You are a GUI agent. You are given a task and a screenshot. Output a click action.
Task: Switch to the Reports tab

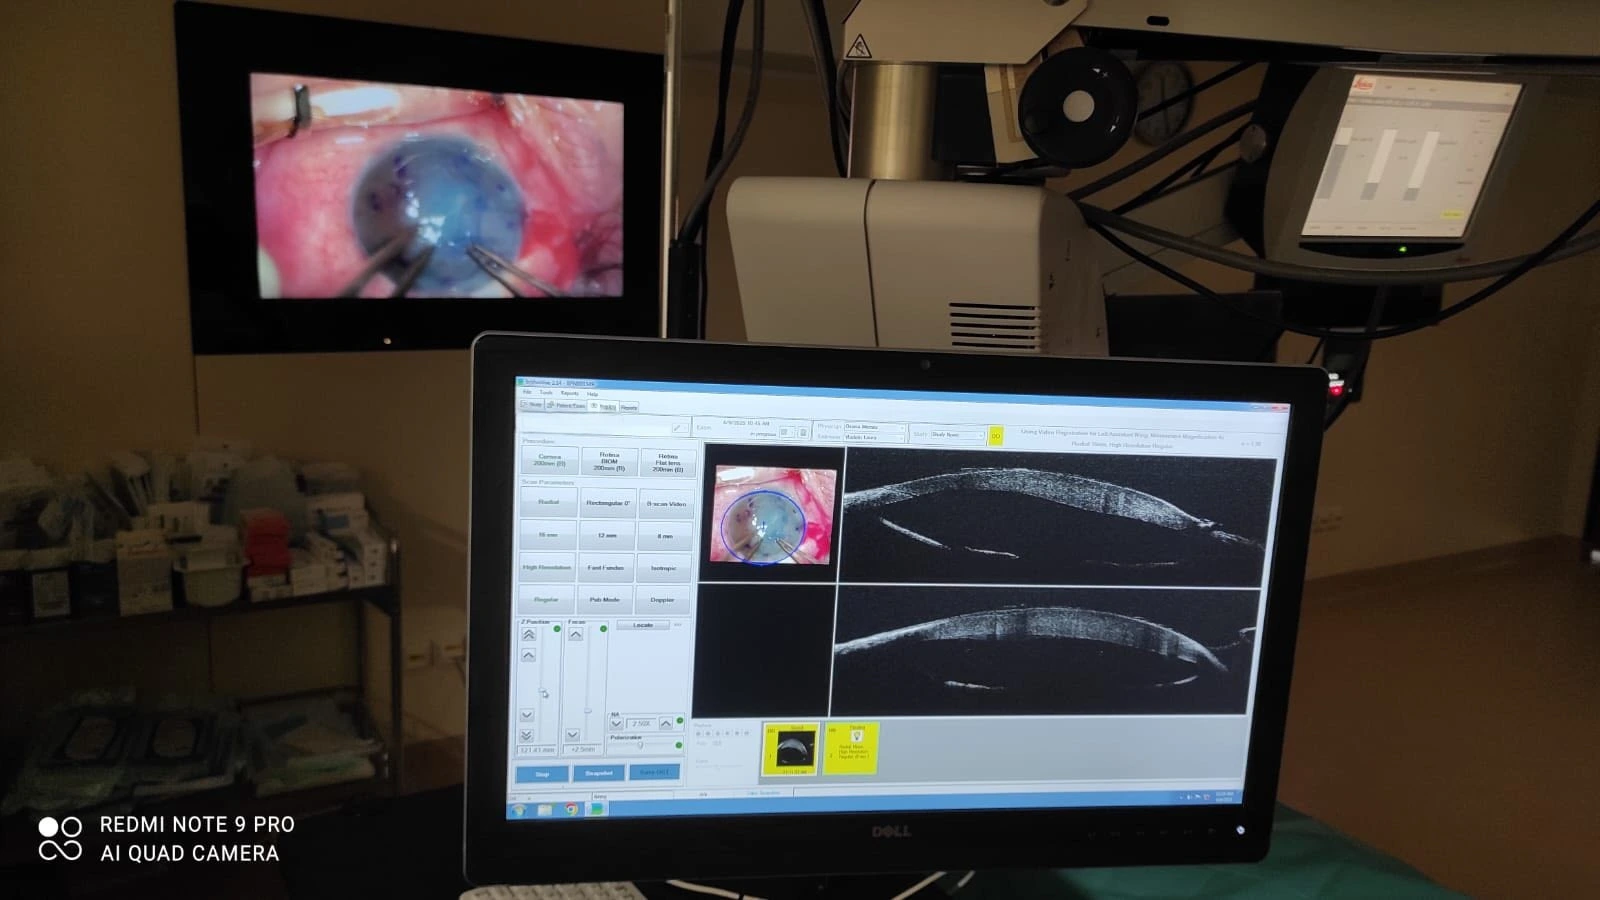click(629, 407)
